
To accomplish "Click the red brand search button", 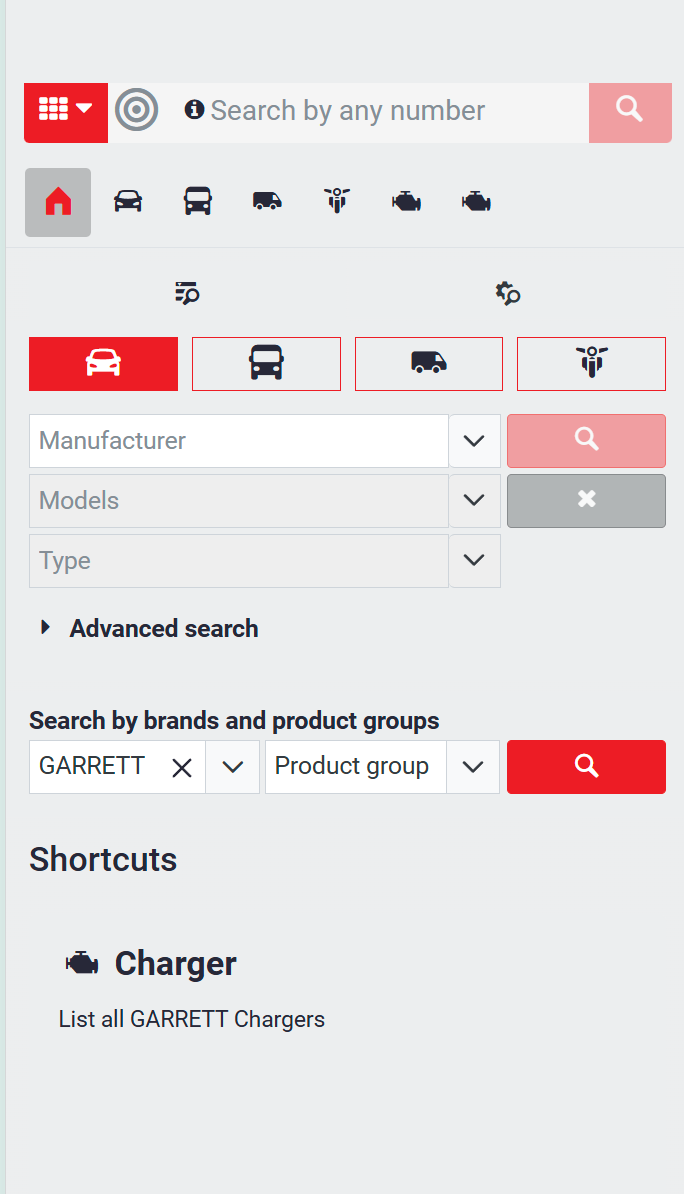I will coord(586,767).
